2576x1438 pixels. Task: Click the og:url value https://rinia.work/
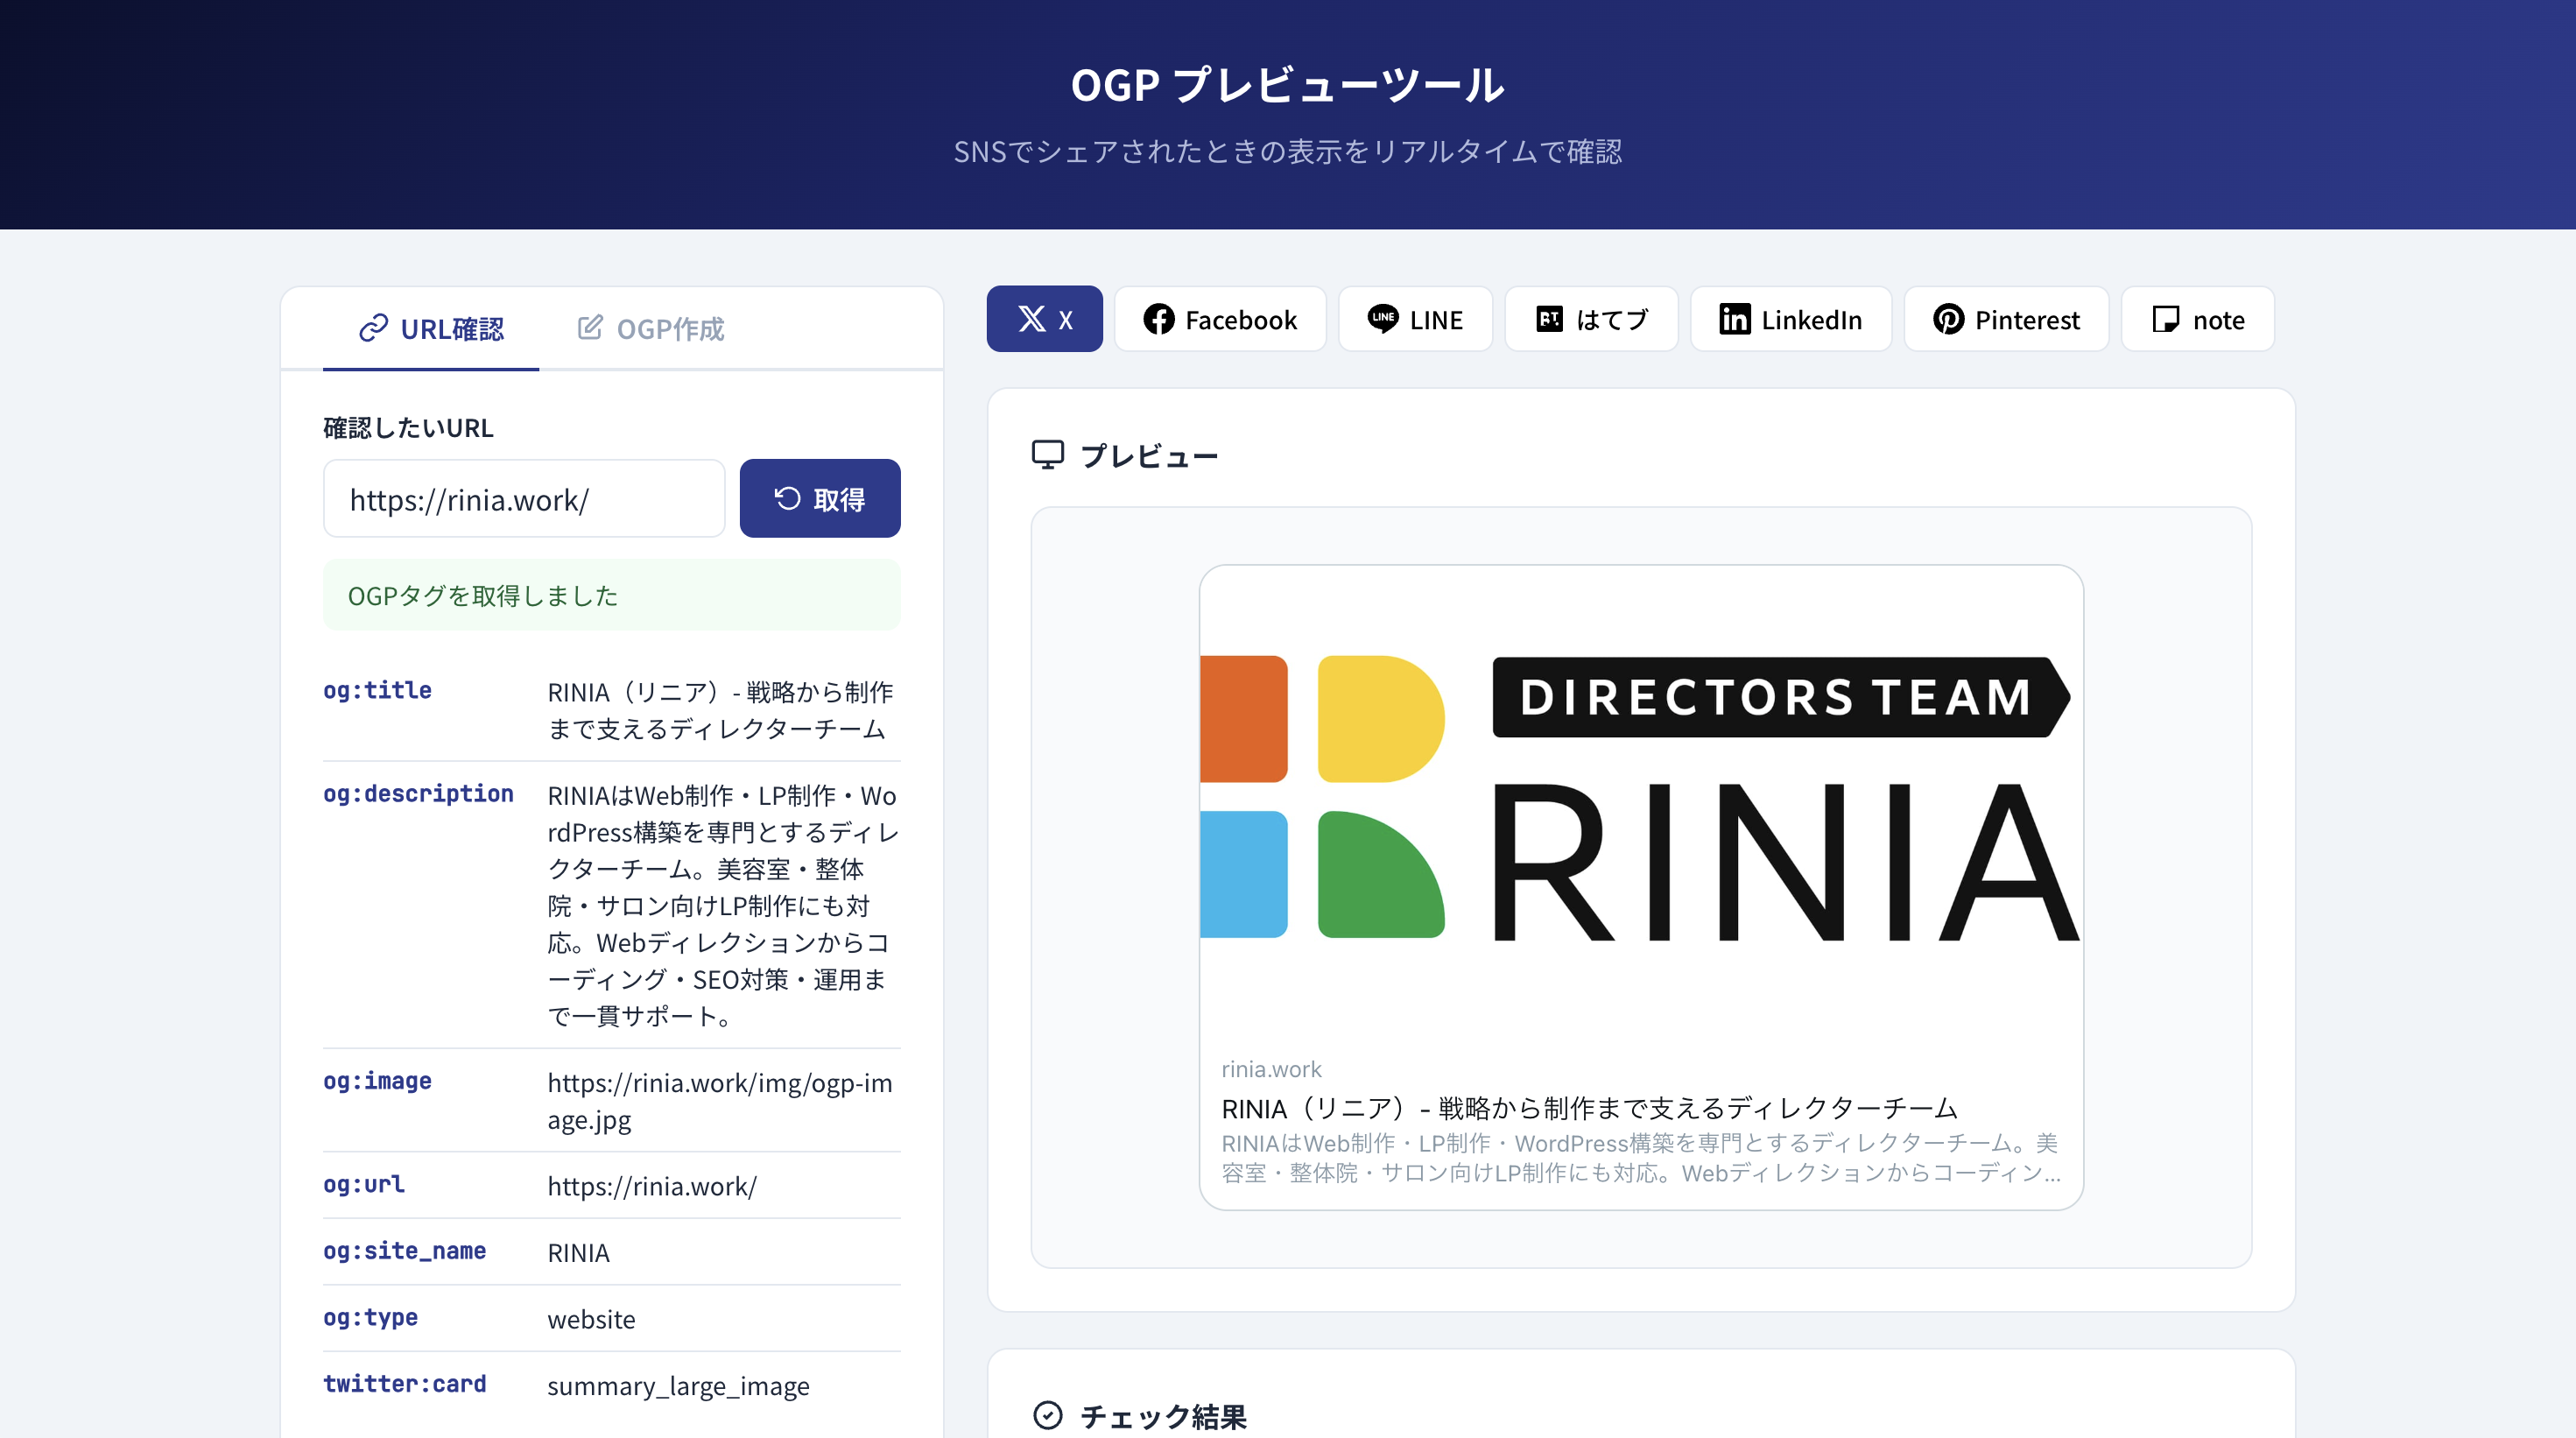coord(652,1185)
